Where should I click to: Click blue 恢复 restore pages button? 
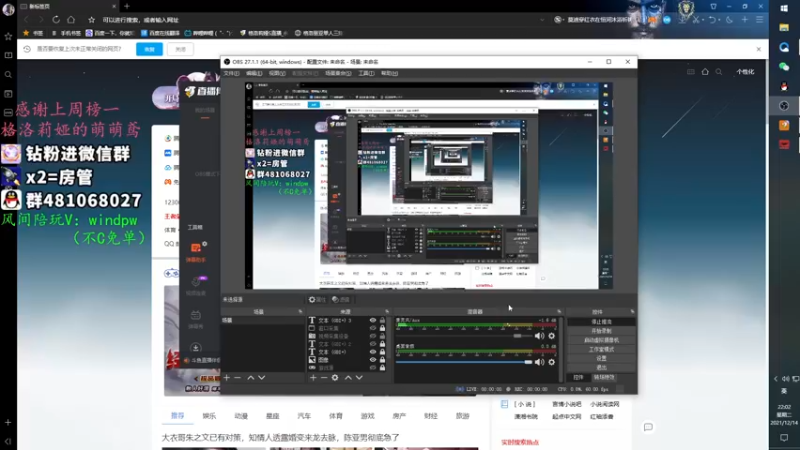[x=149, y=49]
